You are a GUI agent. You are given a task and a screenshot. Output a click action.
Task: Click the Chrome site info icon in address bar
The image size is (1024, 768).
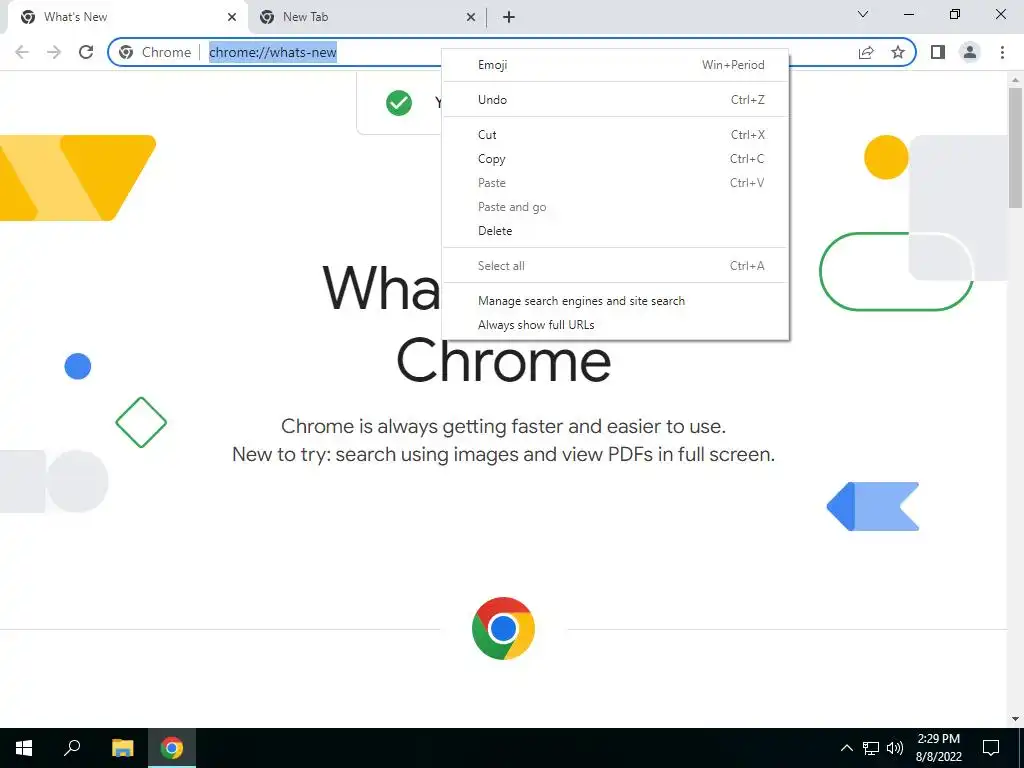[x=126, y=52]
